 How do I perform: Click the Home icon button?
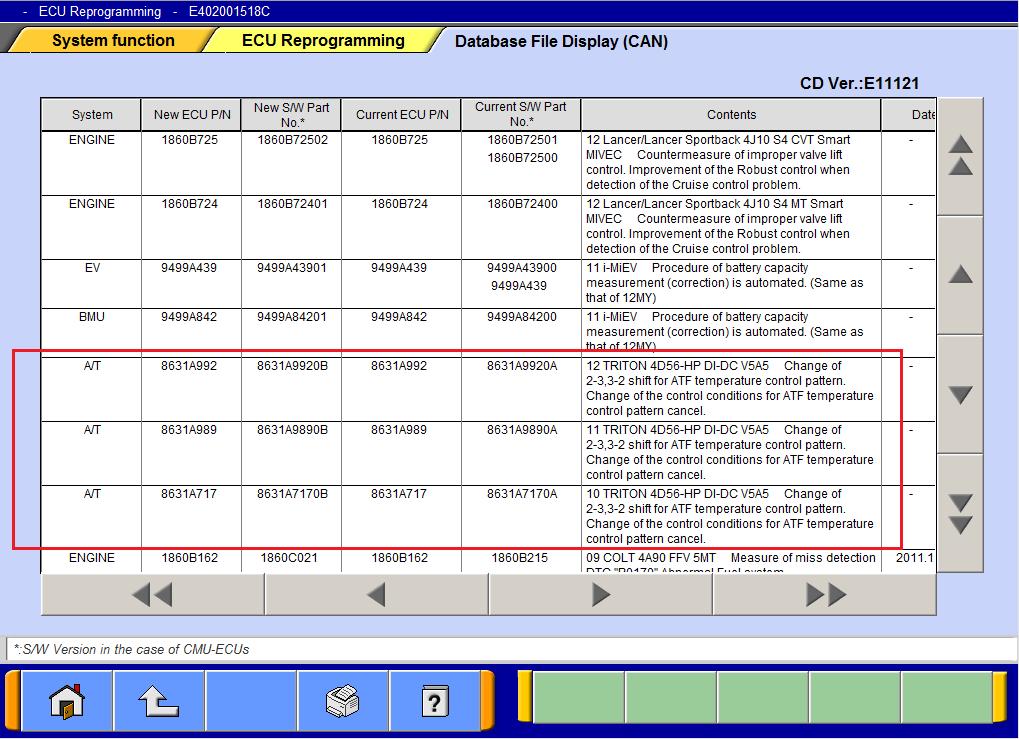pos(67,702)
